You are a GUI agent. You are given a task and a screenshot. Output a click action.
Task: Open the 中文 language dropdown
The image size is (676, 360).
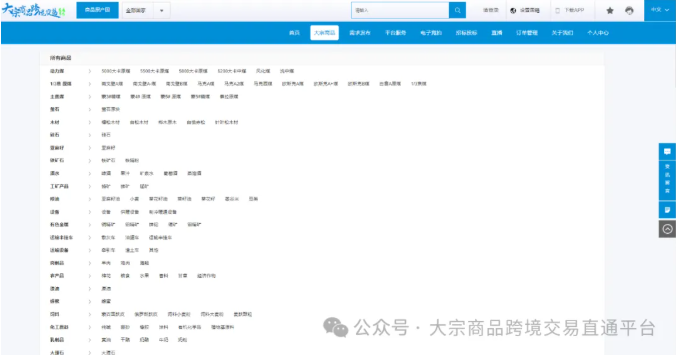click(660, 10)
